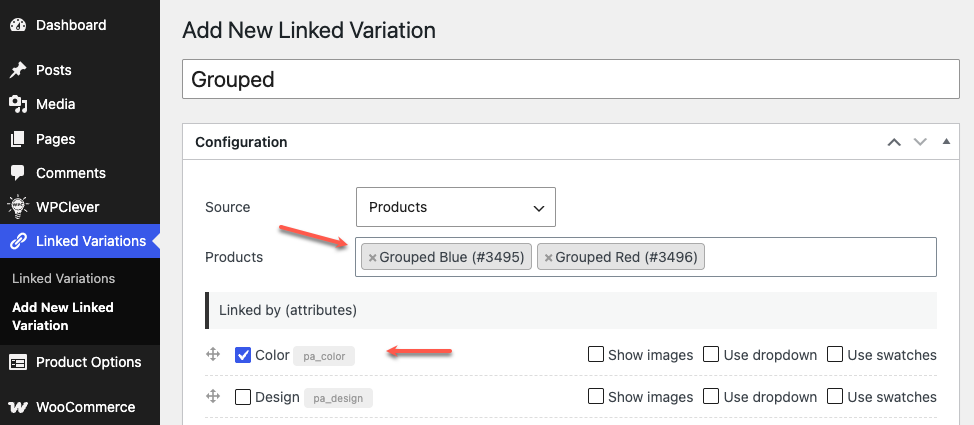Viewport: 974px width, 425px height.
Task: Open the Source dropdown
Action: pos(455,207)
